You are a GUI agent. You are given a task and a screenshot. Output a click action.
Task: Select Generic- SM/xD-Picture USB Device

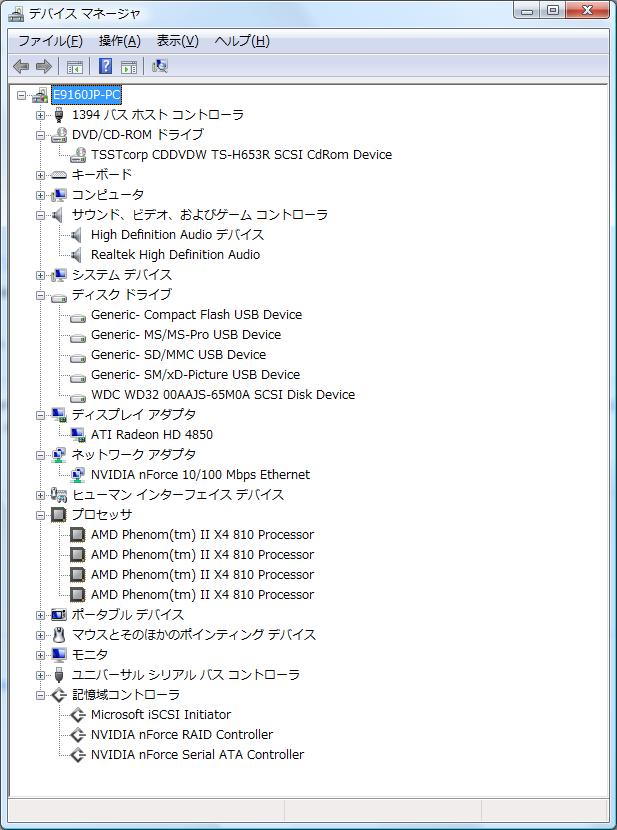click(x=195, y=375)
